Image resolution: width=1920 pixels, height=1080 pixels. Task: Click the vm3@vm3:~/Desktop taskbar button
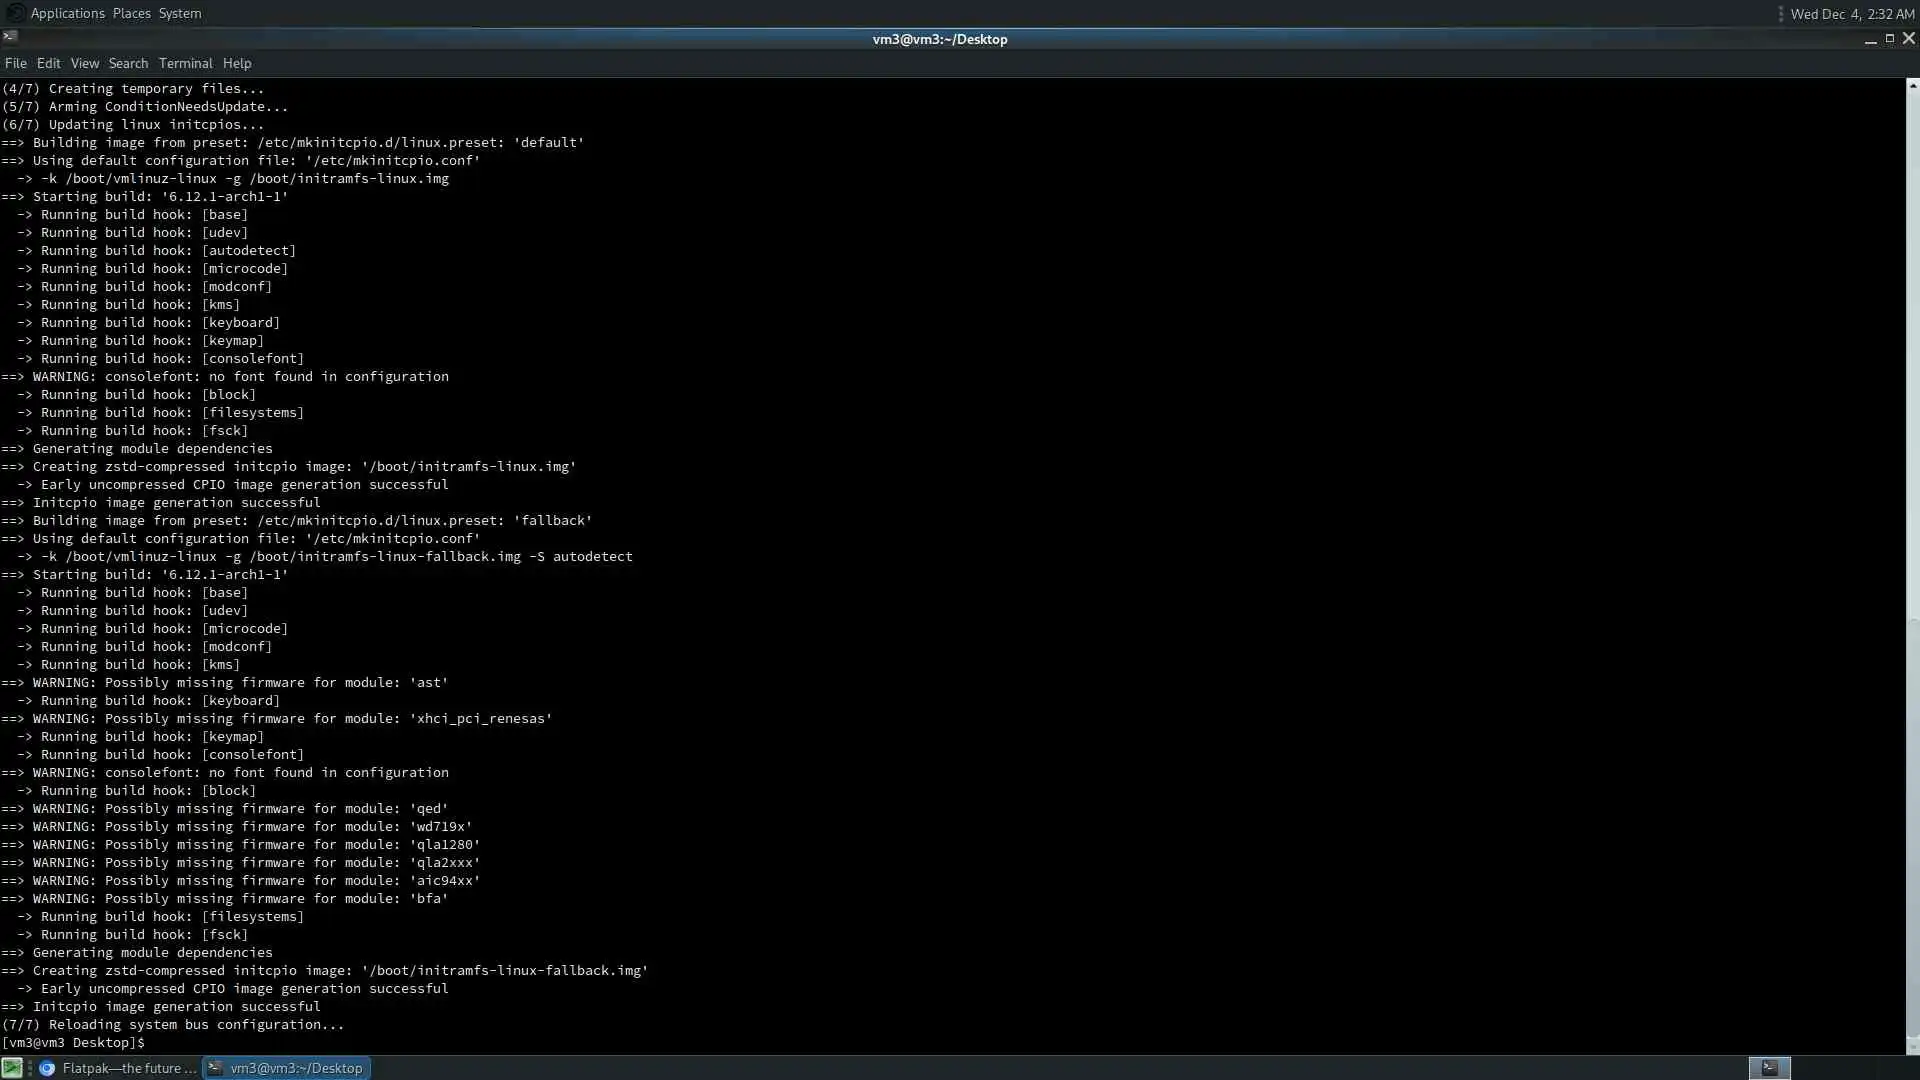[287, 1068]
